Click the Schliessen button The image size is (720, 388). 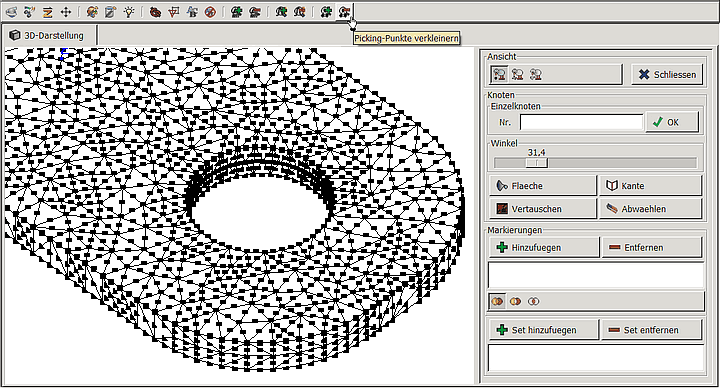click(x=667, y=74)
